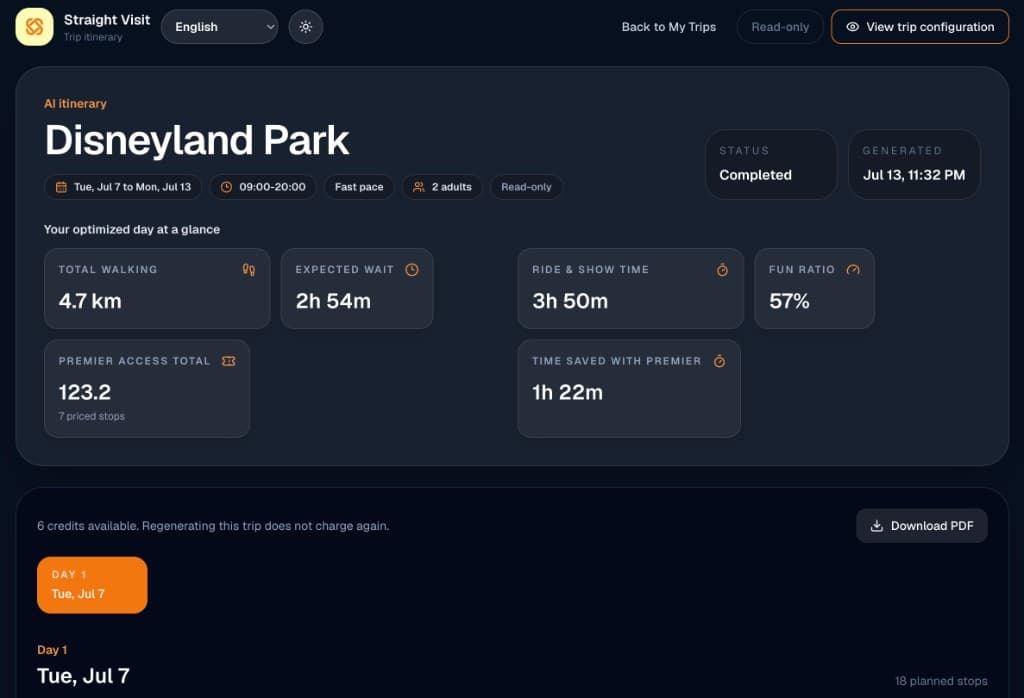The width and height of the screenshot is (1024, 698).
Task: Click the Read-only chip below the title
Action: (526, 187)
